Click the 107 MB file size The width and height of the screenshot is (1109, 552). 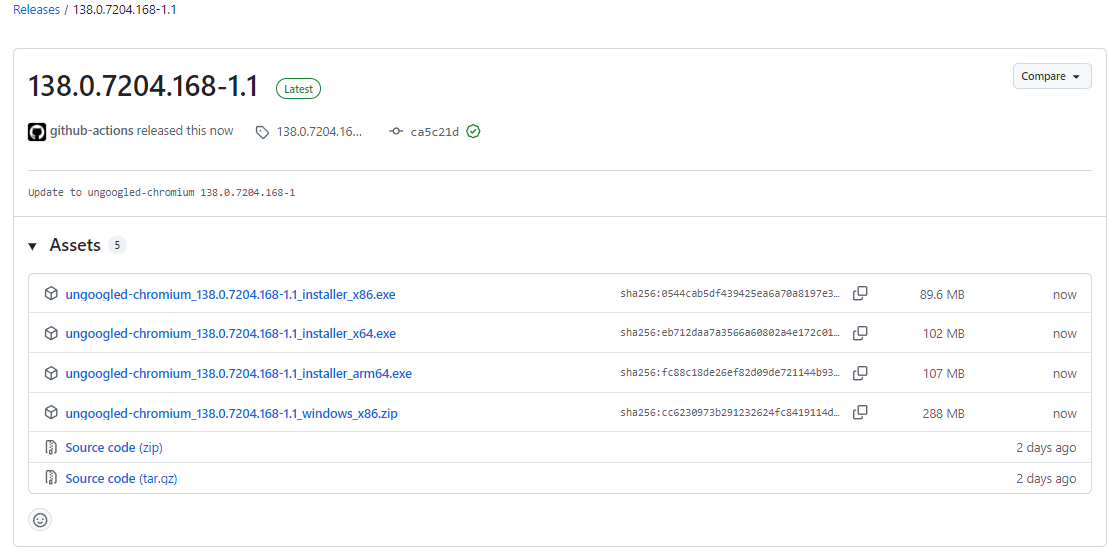tap(943, 374)
